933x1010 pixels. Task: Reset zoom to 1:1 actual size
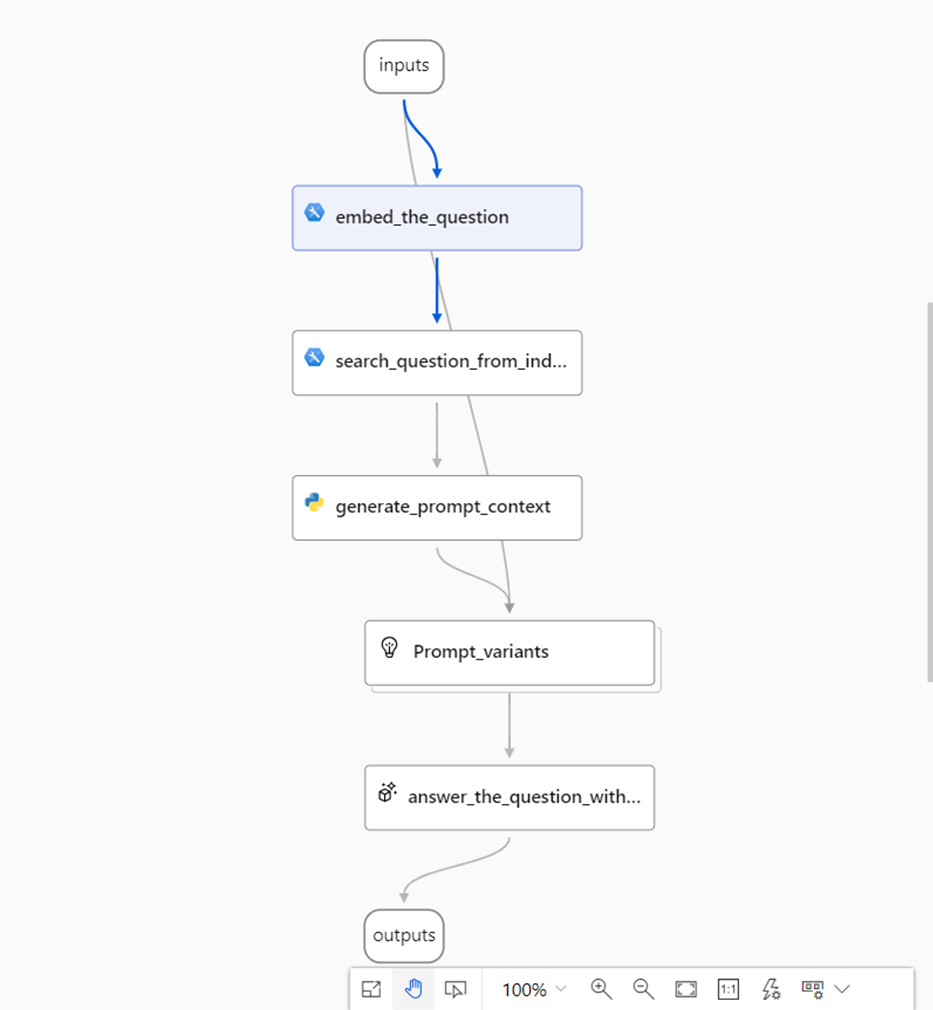click(727, 989)
